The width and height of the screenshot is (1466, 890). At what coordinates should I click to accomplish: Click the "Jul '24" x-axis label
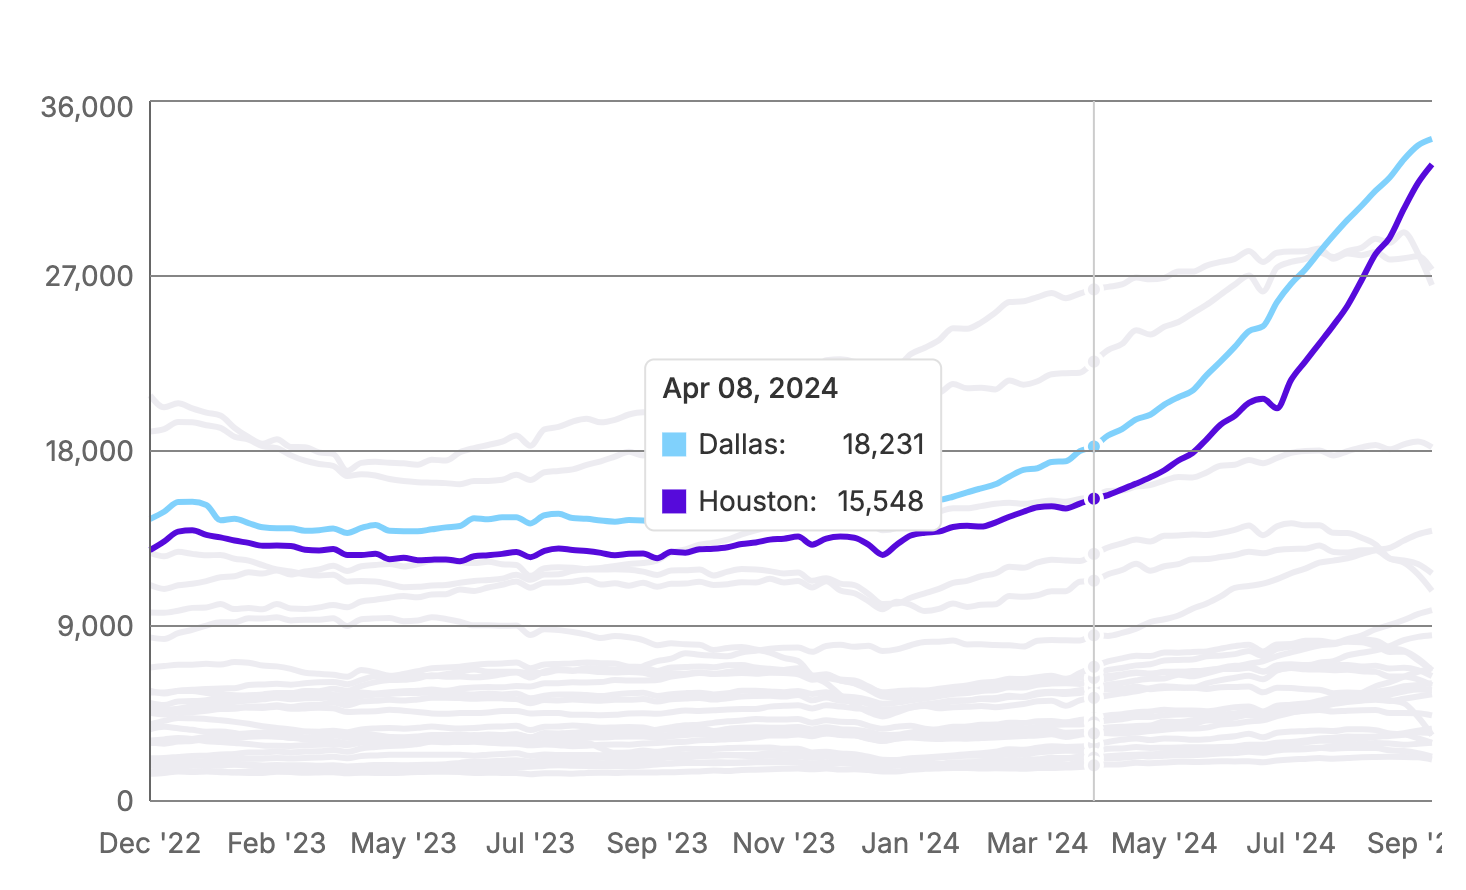click(1291, 843)
